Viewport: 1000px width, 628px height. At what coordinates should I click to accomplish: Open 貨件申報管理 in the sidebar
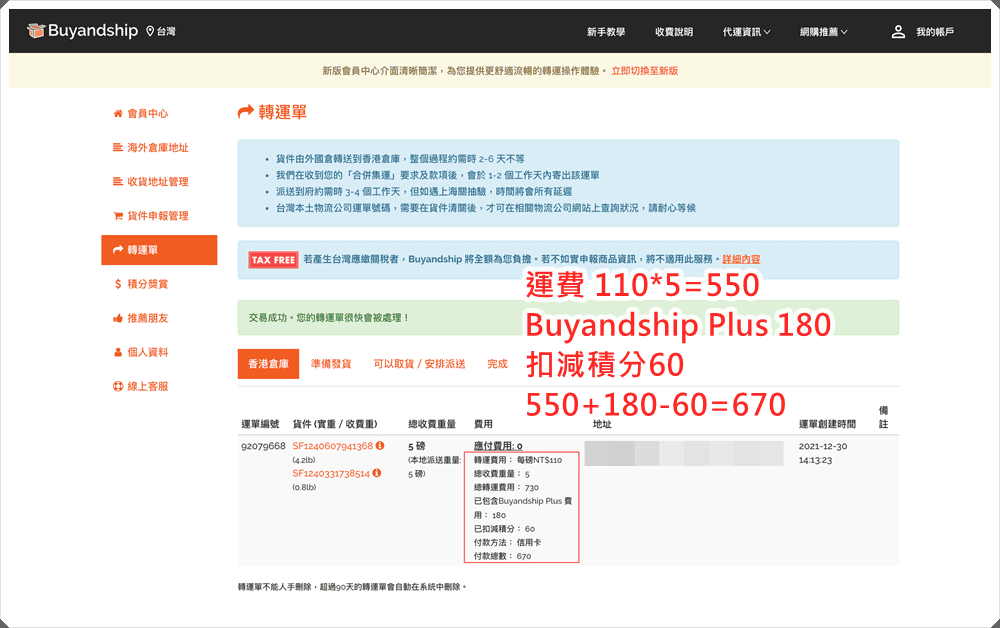click(157, 216)
